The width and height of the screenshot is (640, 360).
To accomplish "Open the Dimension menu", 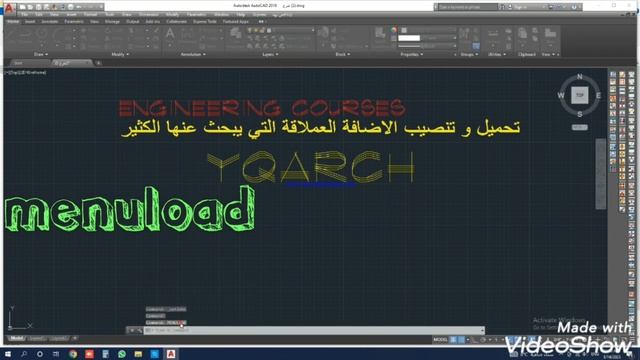I will pos(148,15).
